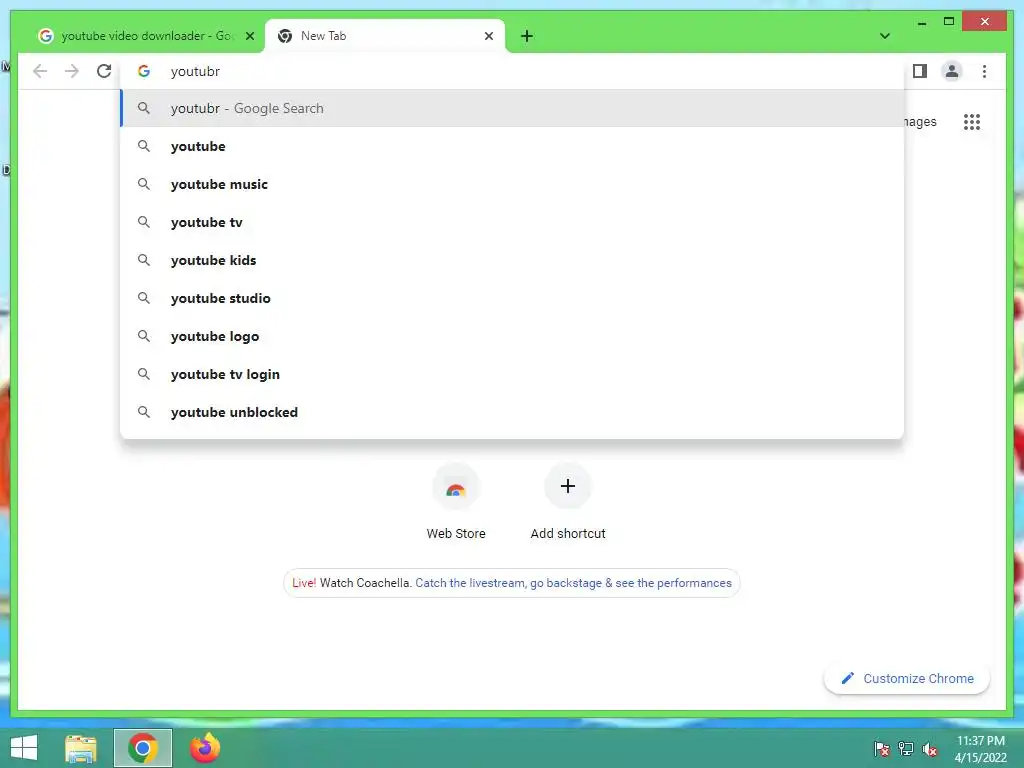Open the Action Center flag icon
The height and width of the screenshot is (768, 1024).
pos(882,748)
